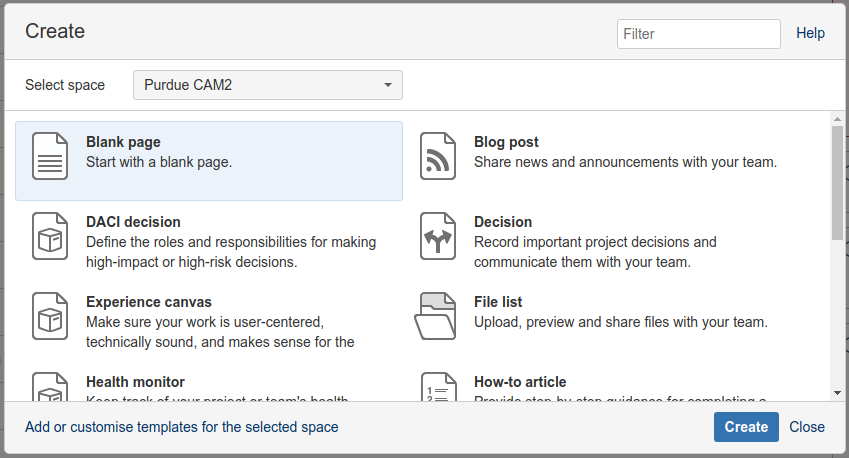Click the Blog post RSS icon

point(438,156)
